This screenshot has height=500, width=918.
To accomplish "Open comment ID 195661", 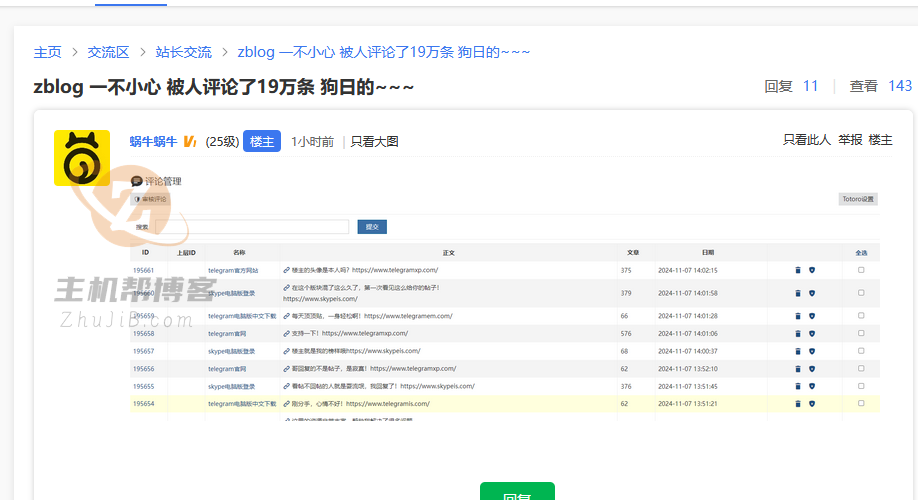I will (143, 270).
